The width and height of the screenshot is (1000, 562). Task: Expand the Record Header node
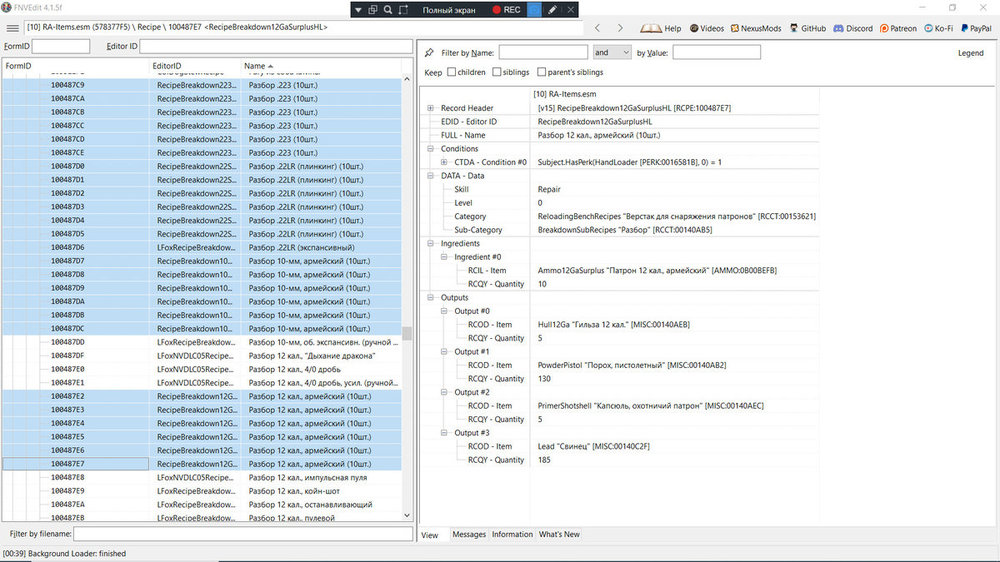430,108
